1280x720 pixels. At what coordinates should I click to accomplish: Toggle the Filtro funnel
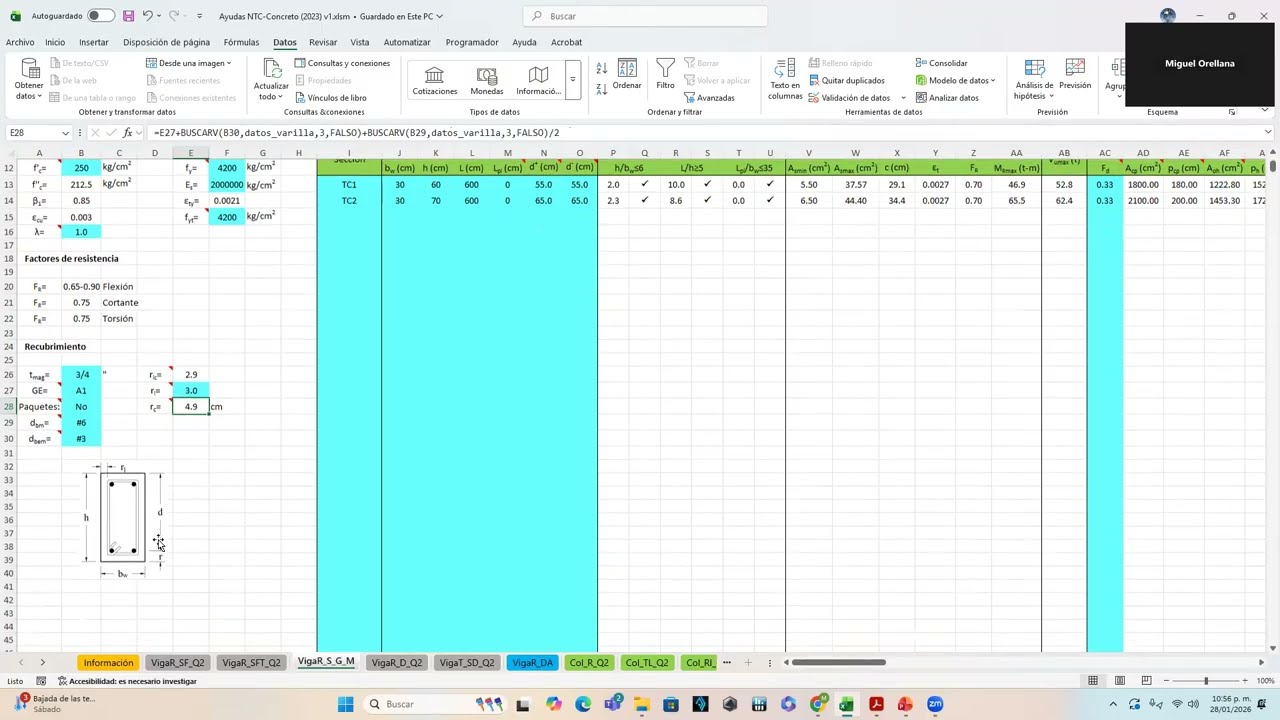pyautogui.click(x=665, y=76)
